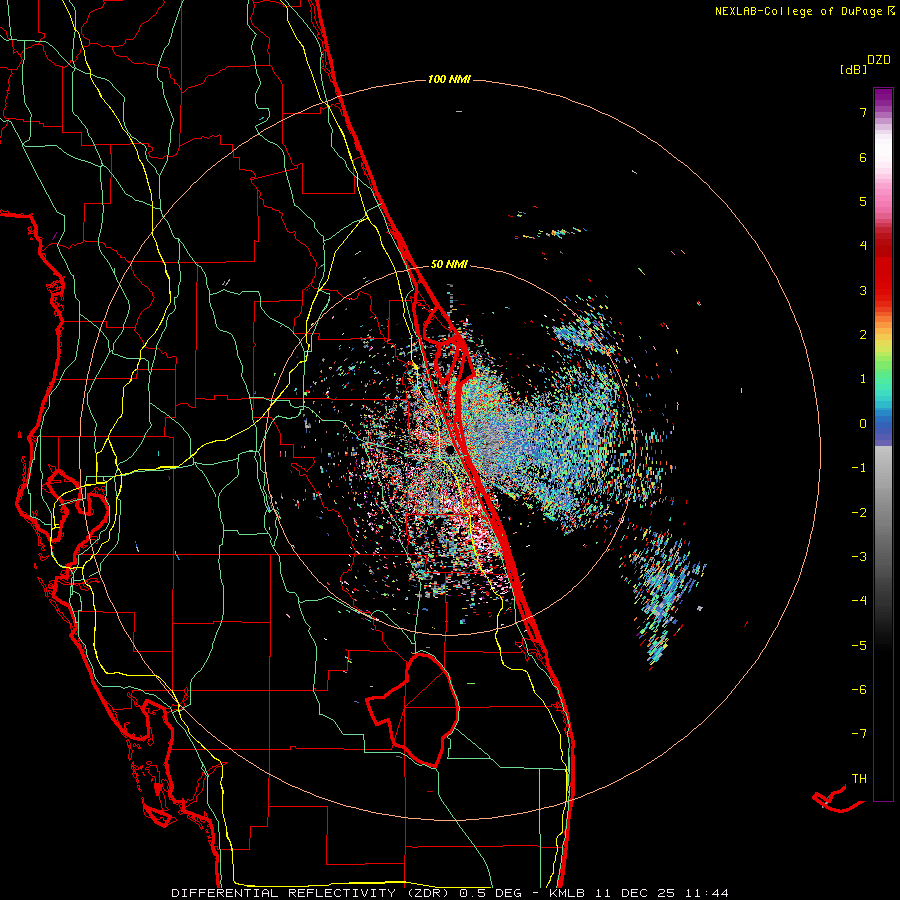
Task: Click the 2 value on the color scale
Action: (863, 335)
